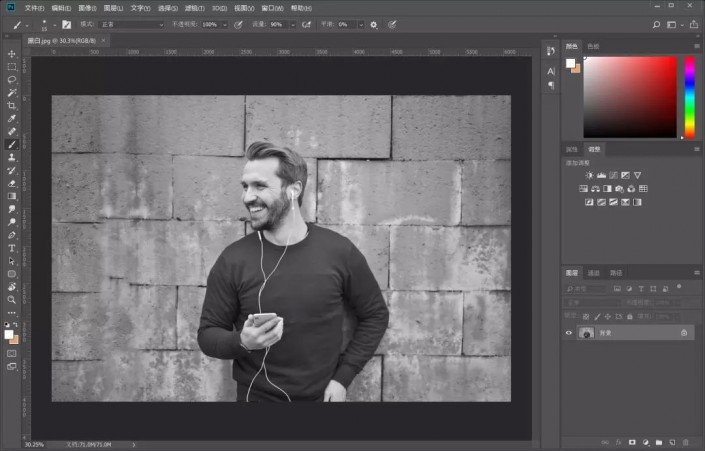Open the blend mode 正常 dropdown
Viewport: 705px width, 451px height.
click(132, 23)
